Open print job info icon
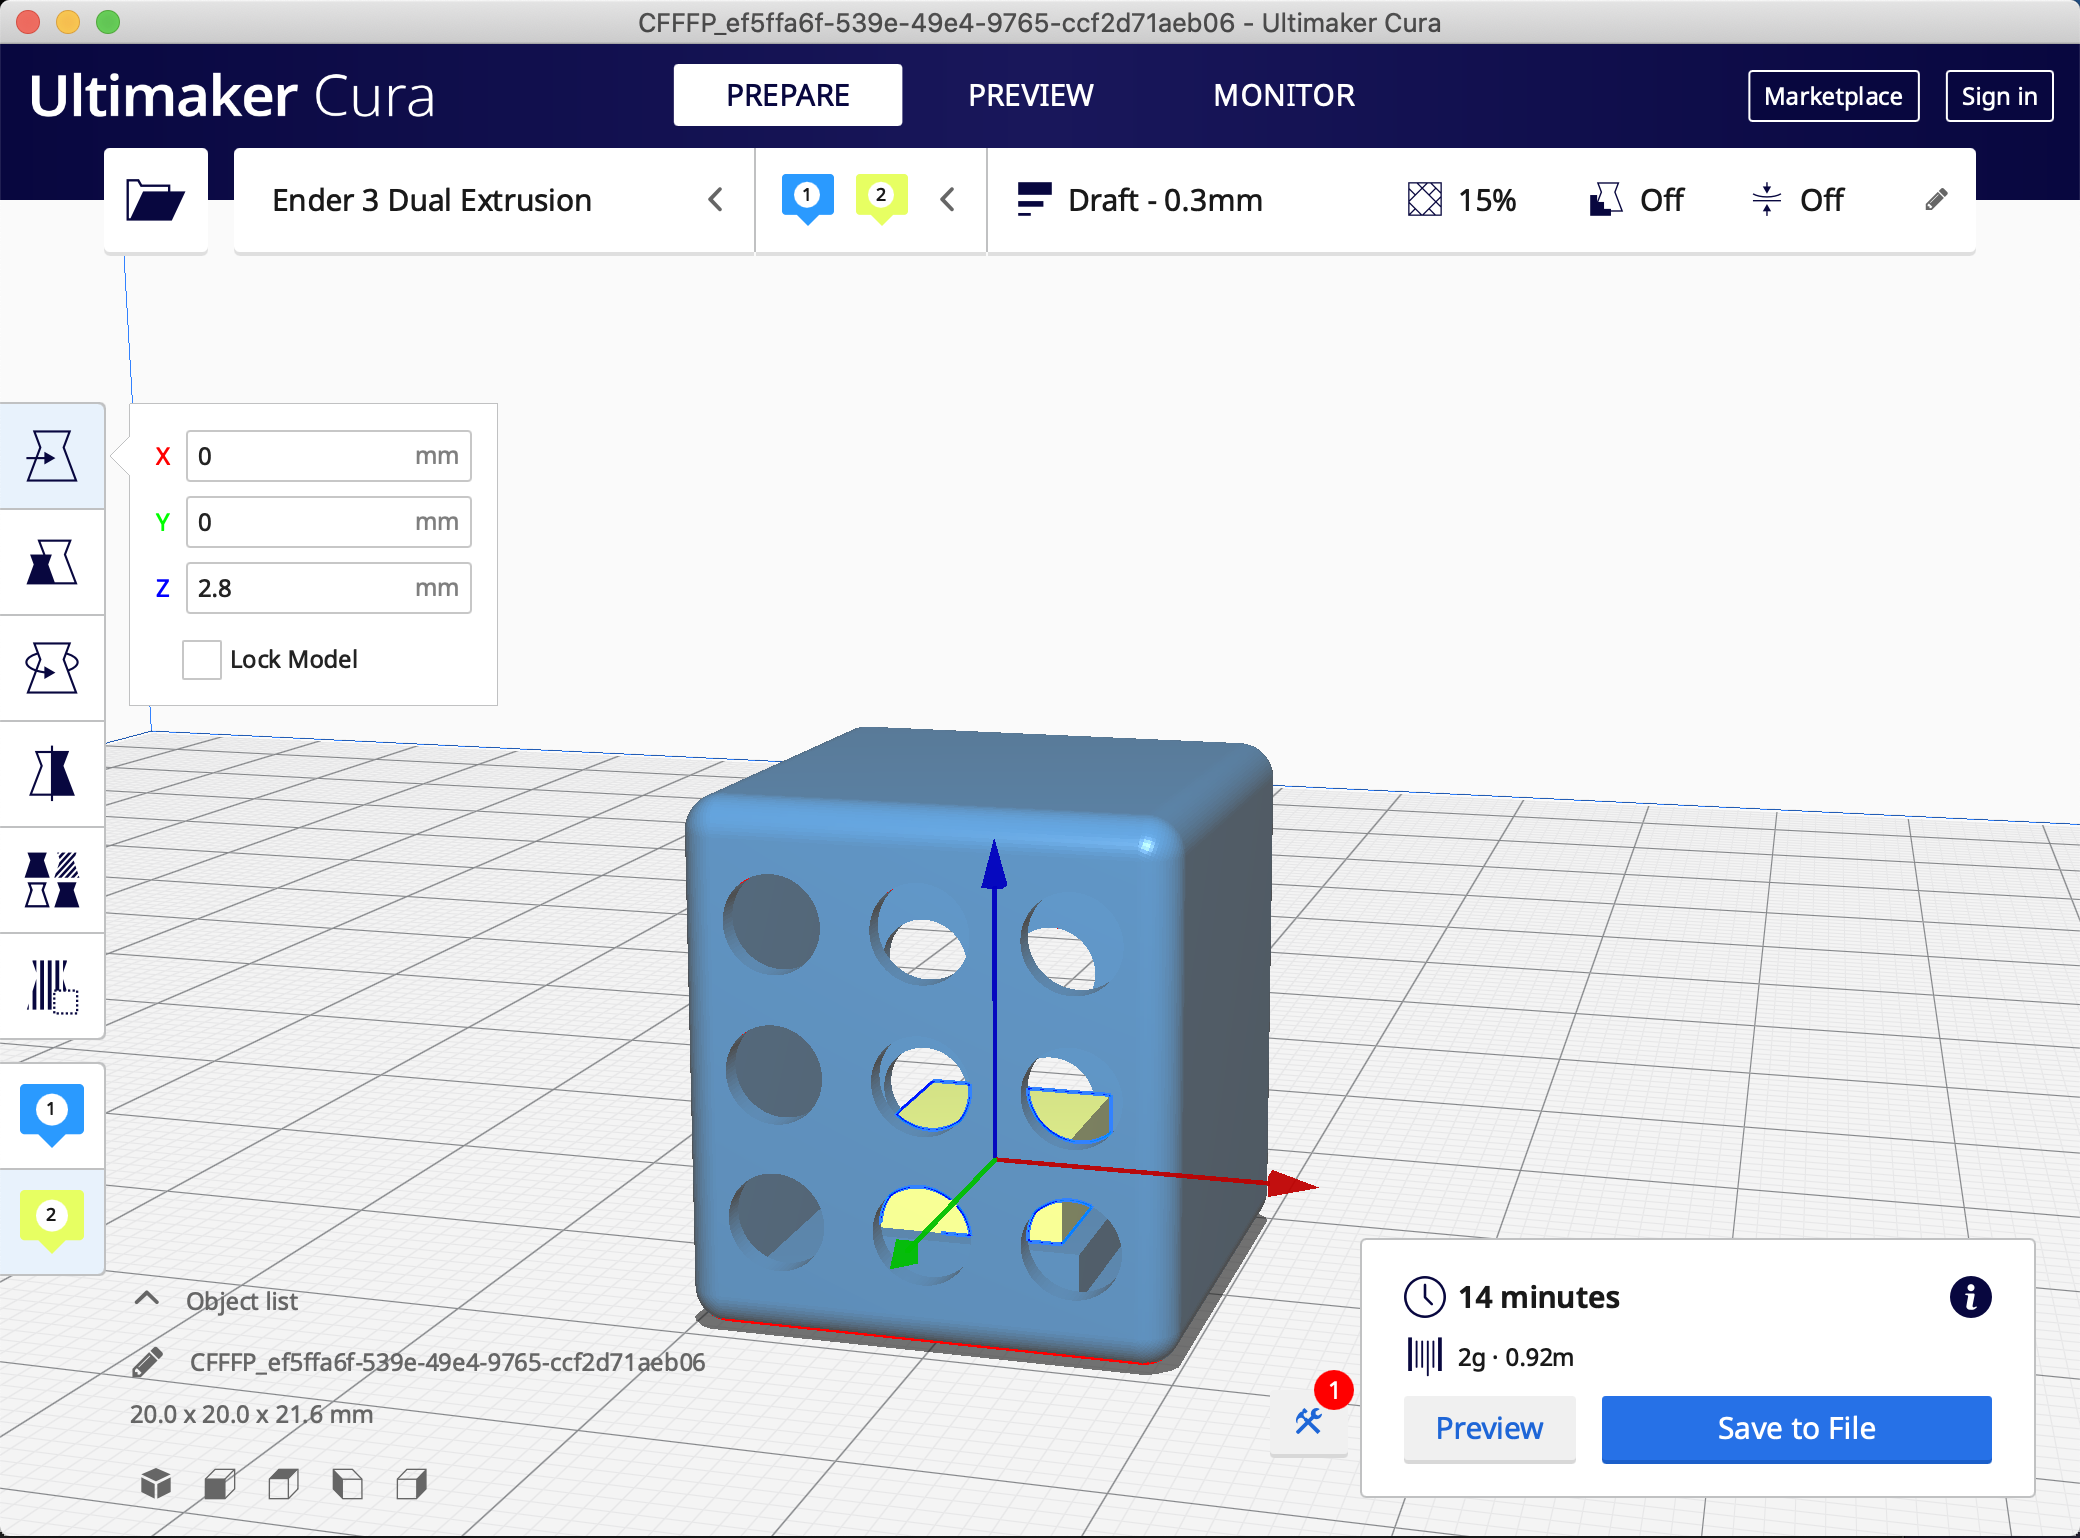The width and height of the screenshot is (2080, 1538). [x=1970, y=1298]
